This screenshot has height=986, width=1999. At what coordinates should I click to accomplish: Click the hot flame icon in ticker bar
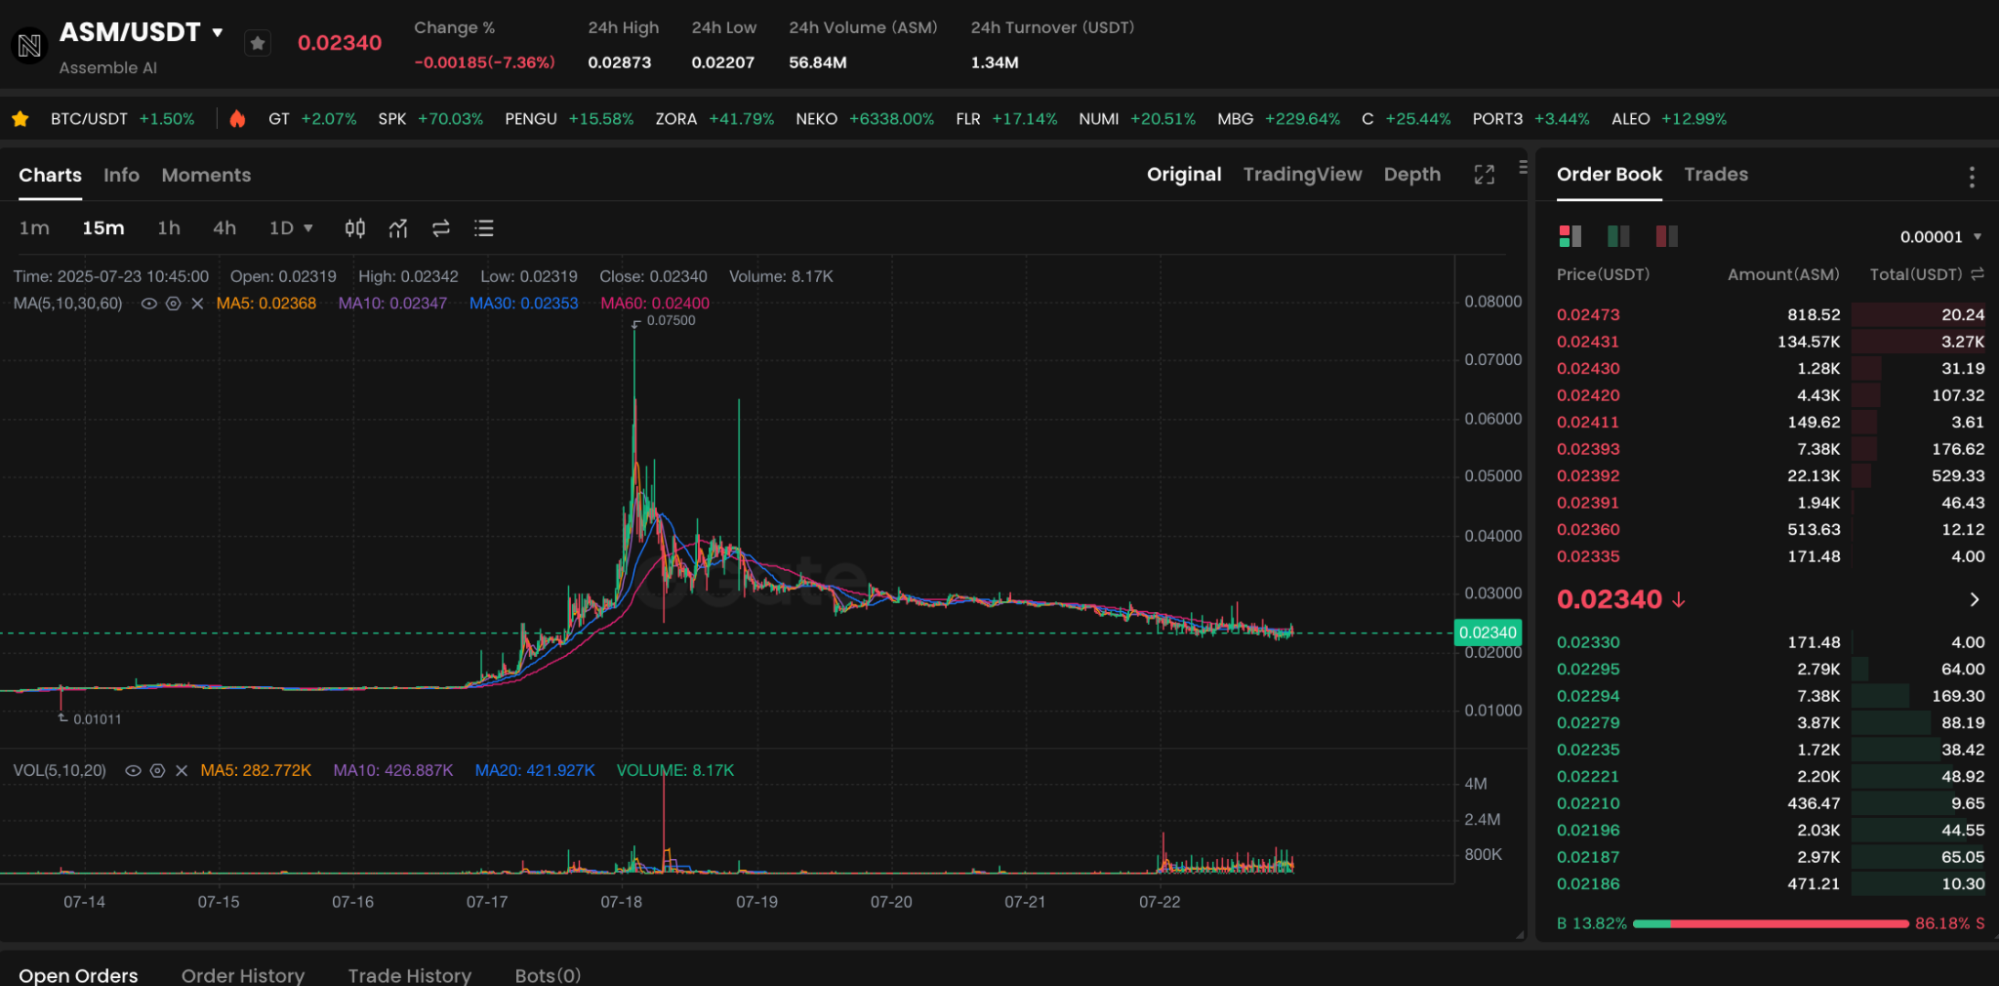[237, 119]
